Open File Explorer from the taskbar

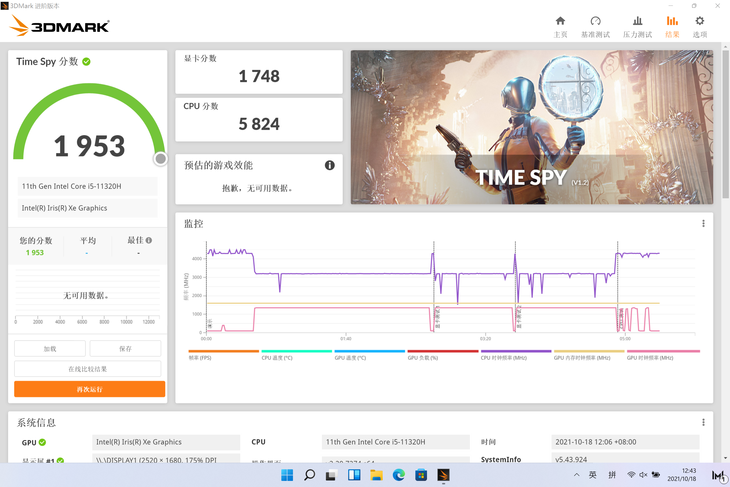point(376,475)
